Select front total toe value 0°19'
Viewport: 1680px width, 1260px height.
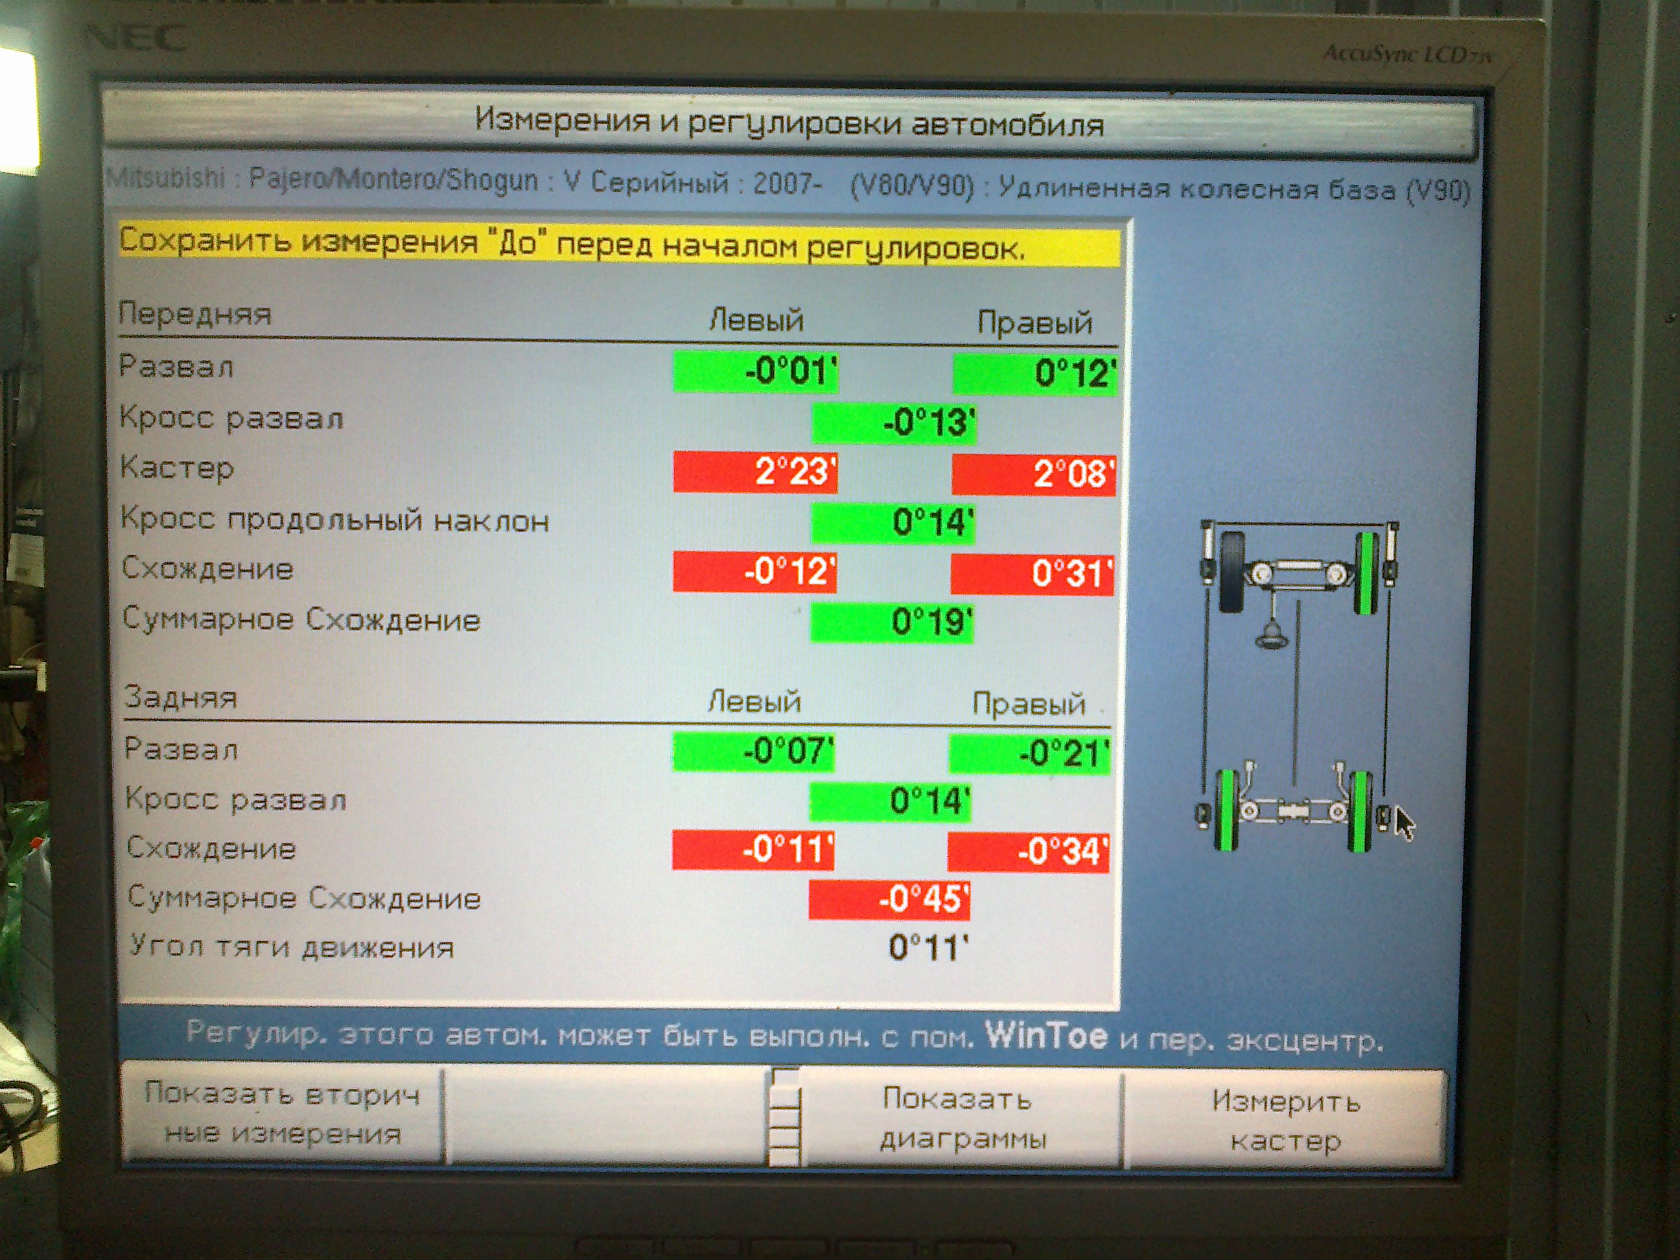892,622
